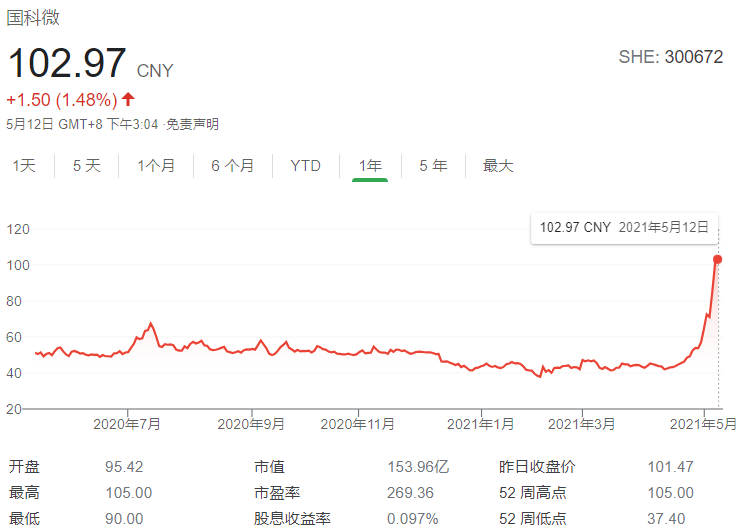Click the 最高 value 105.00

(x=129, y=493)
